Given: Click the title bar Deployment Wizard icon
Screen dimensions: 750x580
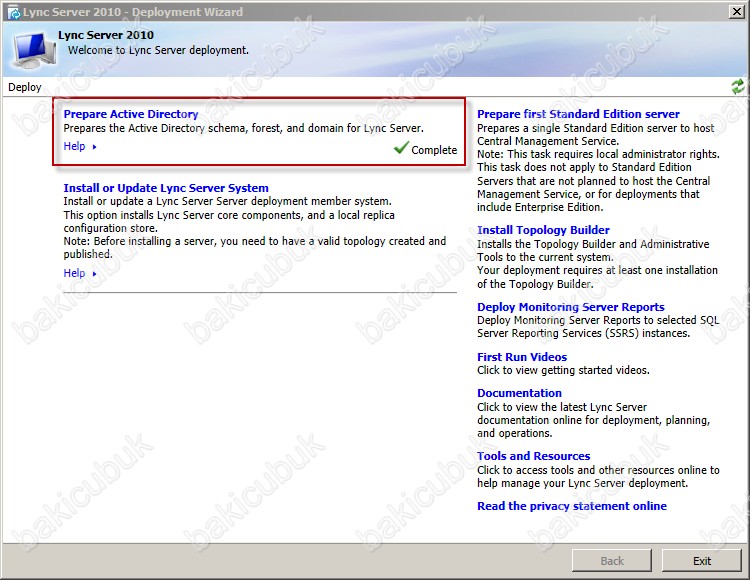Looking at the screenshot, I should (x=13, y=12).
